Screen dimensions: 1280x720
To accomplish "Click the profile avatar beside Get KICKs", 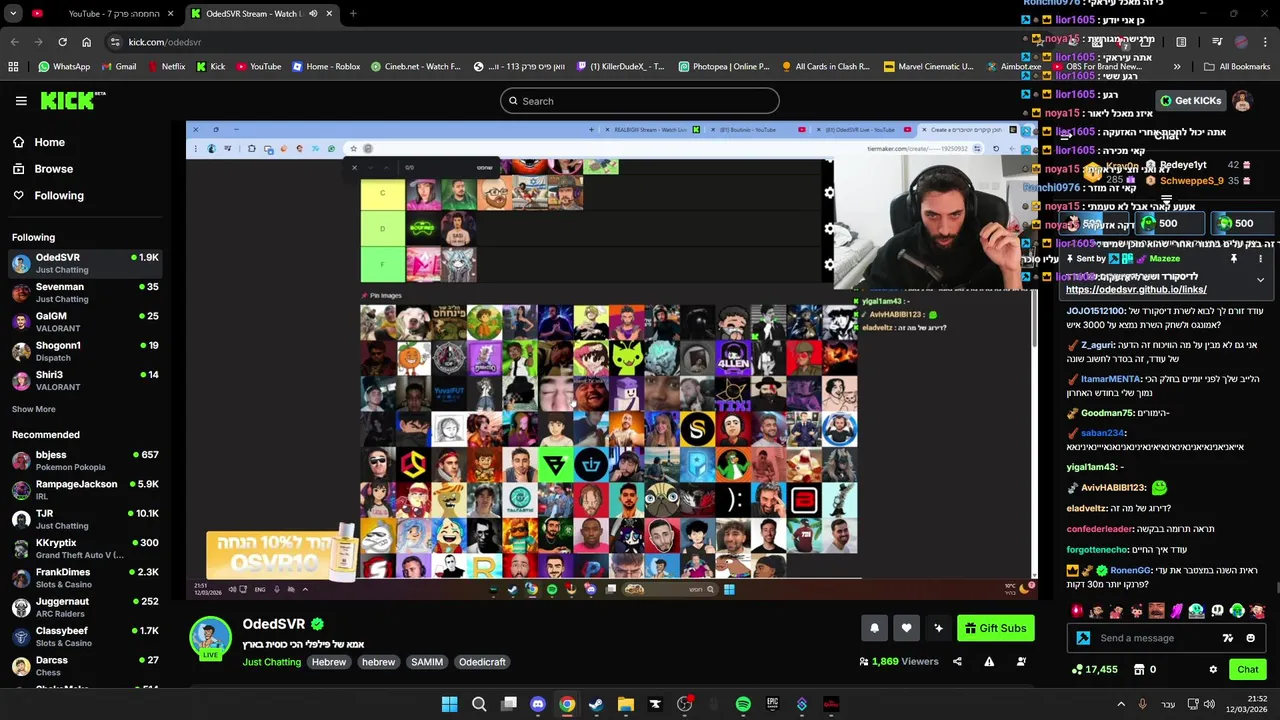I will (x=1242, y=101).
